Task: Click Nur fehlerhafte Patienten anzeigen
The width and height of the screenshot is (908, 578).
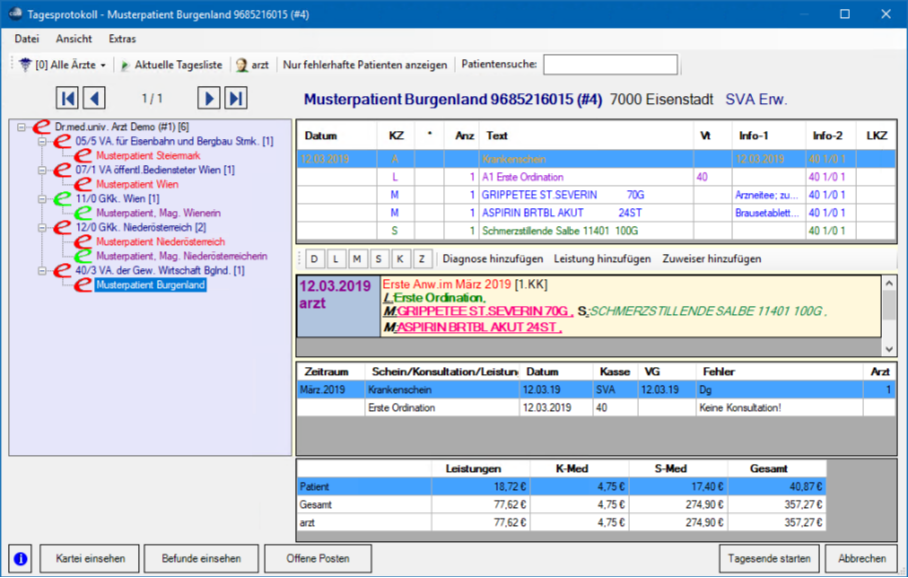Action: coord(365,65)
